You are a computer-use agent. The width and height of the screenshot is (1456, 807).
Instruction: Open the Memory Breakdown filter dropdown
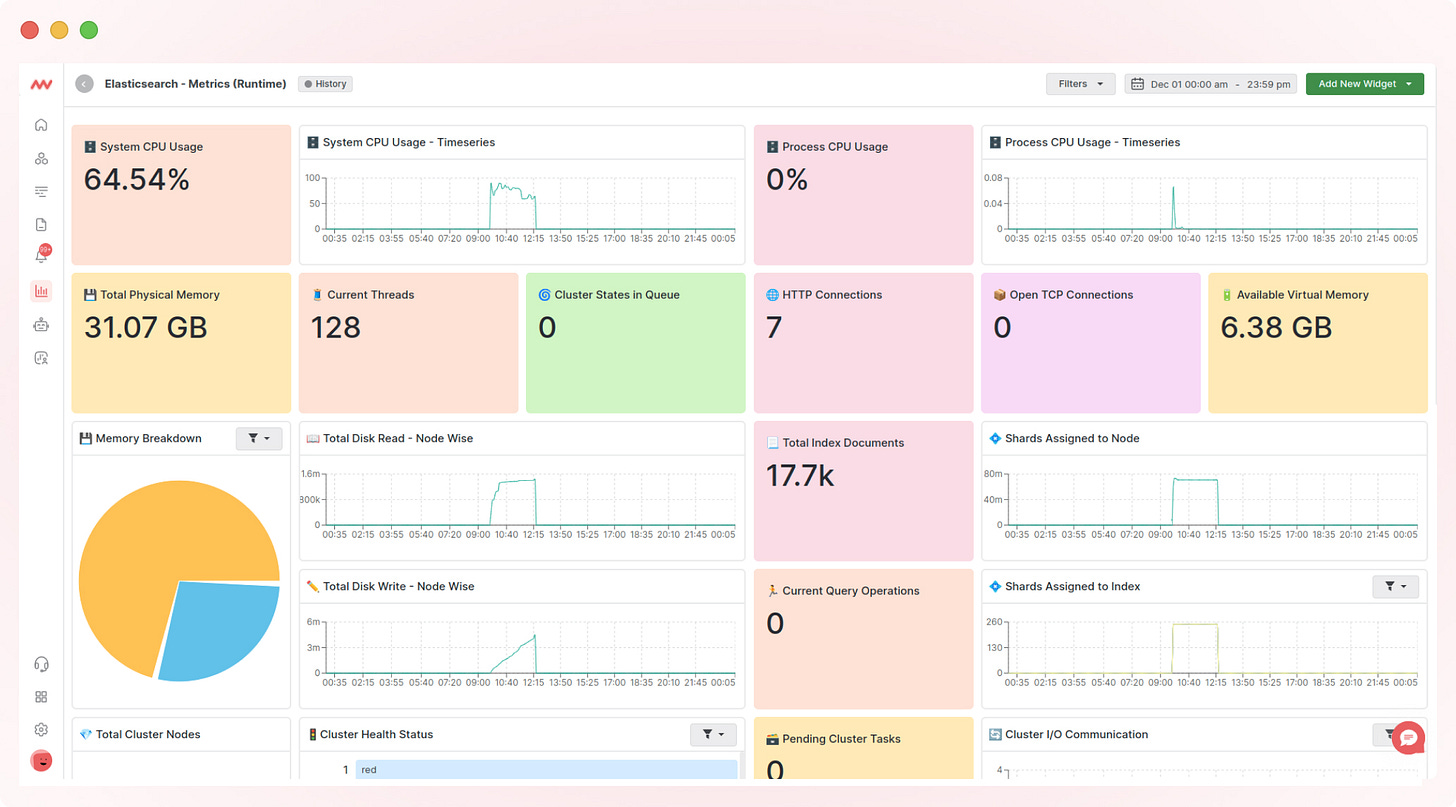pos(259,438)
